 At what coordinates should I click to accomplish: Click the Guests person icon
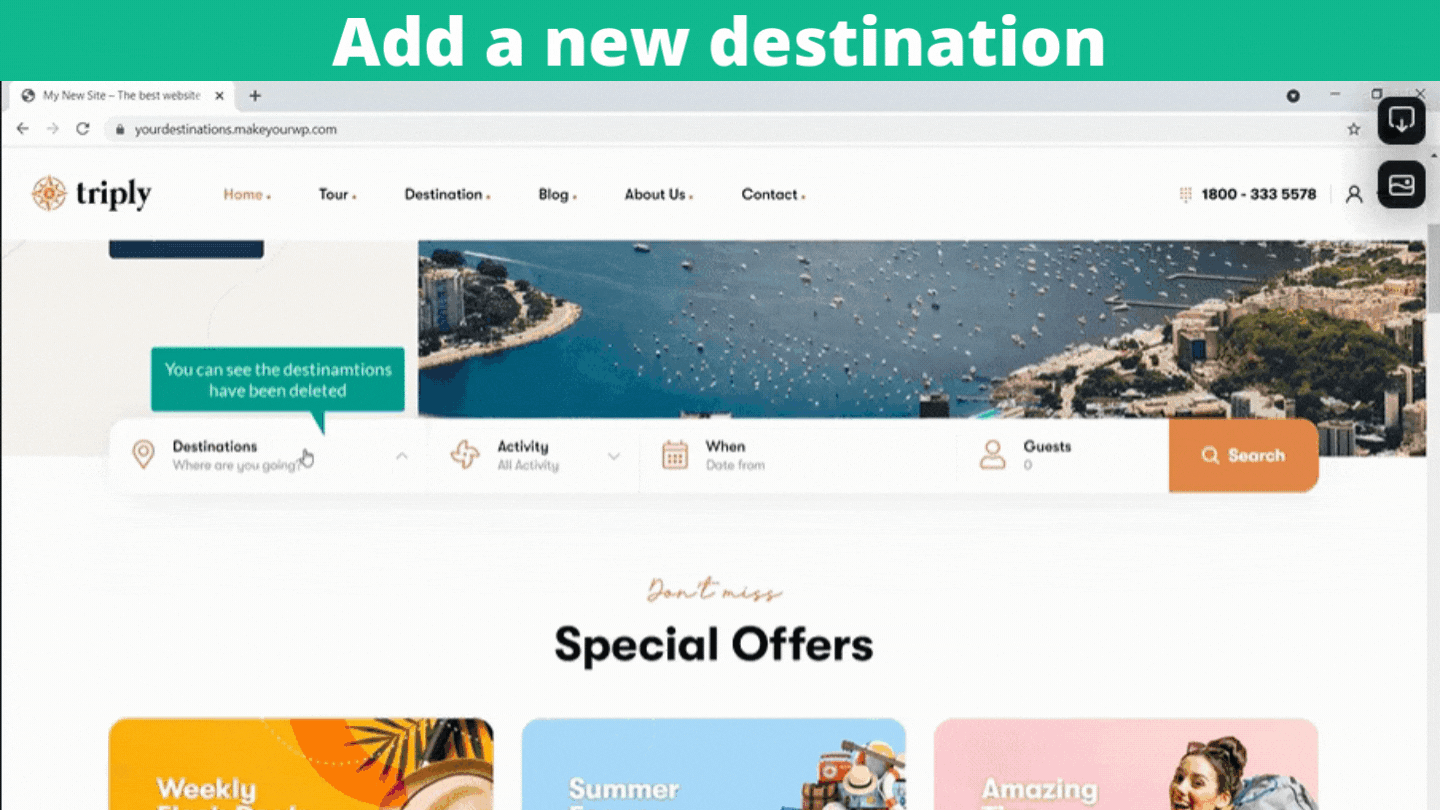993,455
